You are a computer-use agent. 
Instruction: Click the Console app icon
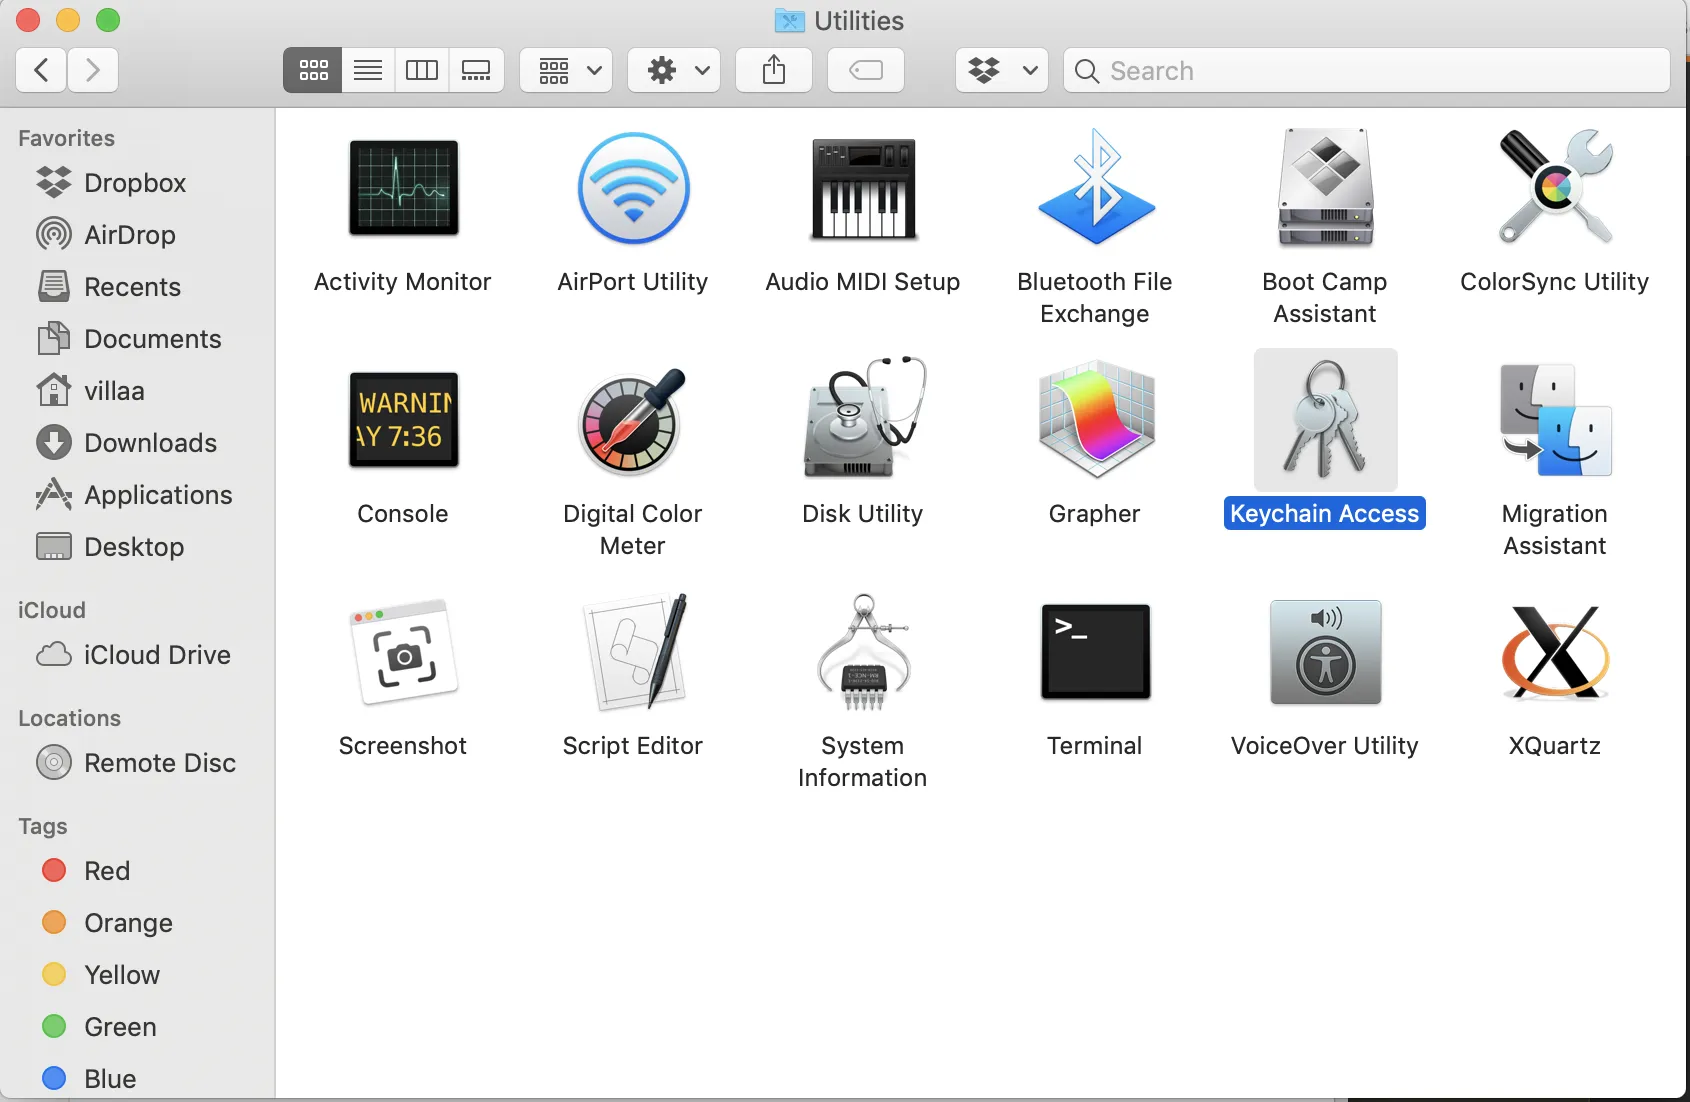(x=403, y=420)
